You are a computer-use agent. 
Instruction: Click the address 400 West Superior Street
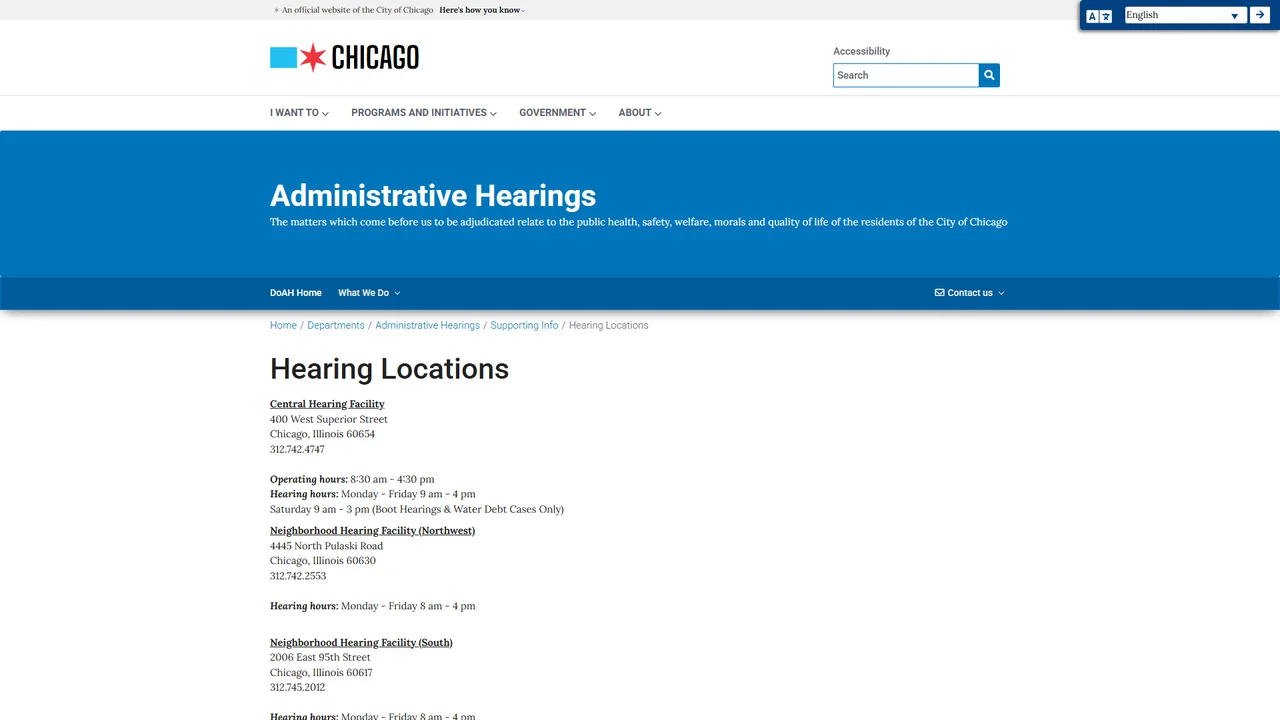click(x=329, y=419)
